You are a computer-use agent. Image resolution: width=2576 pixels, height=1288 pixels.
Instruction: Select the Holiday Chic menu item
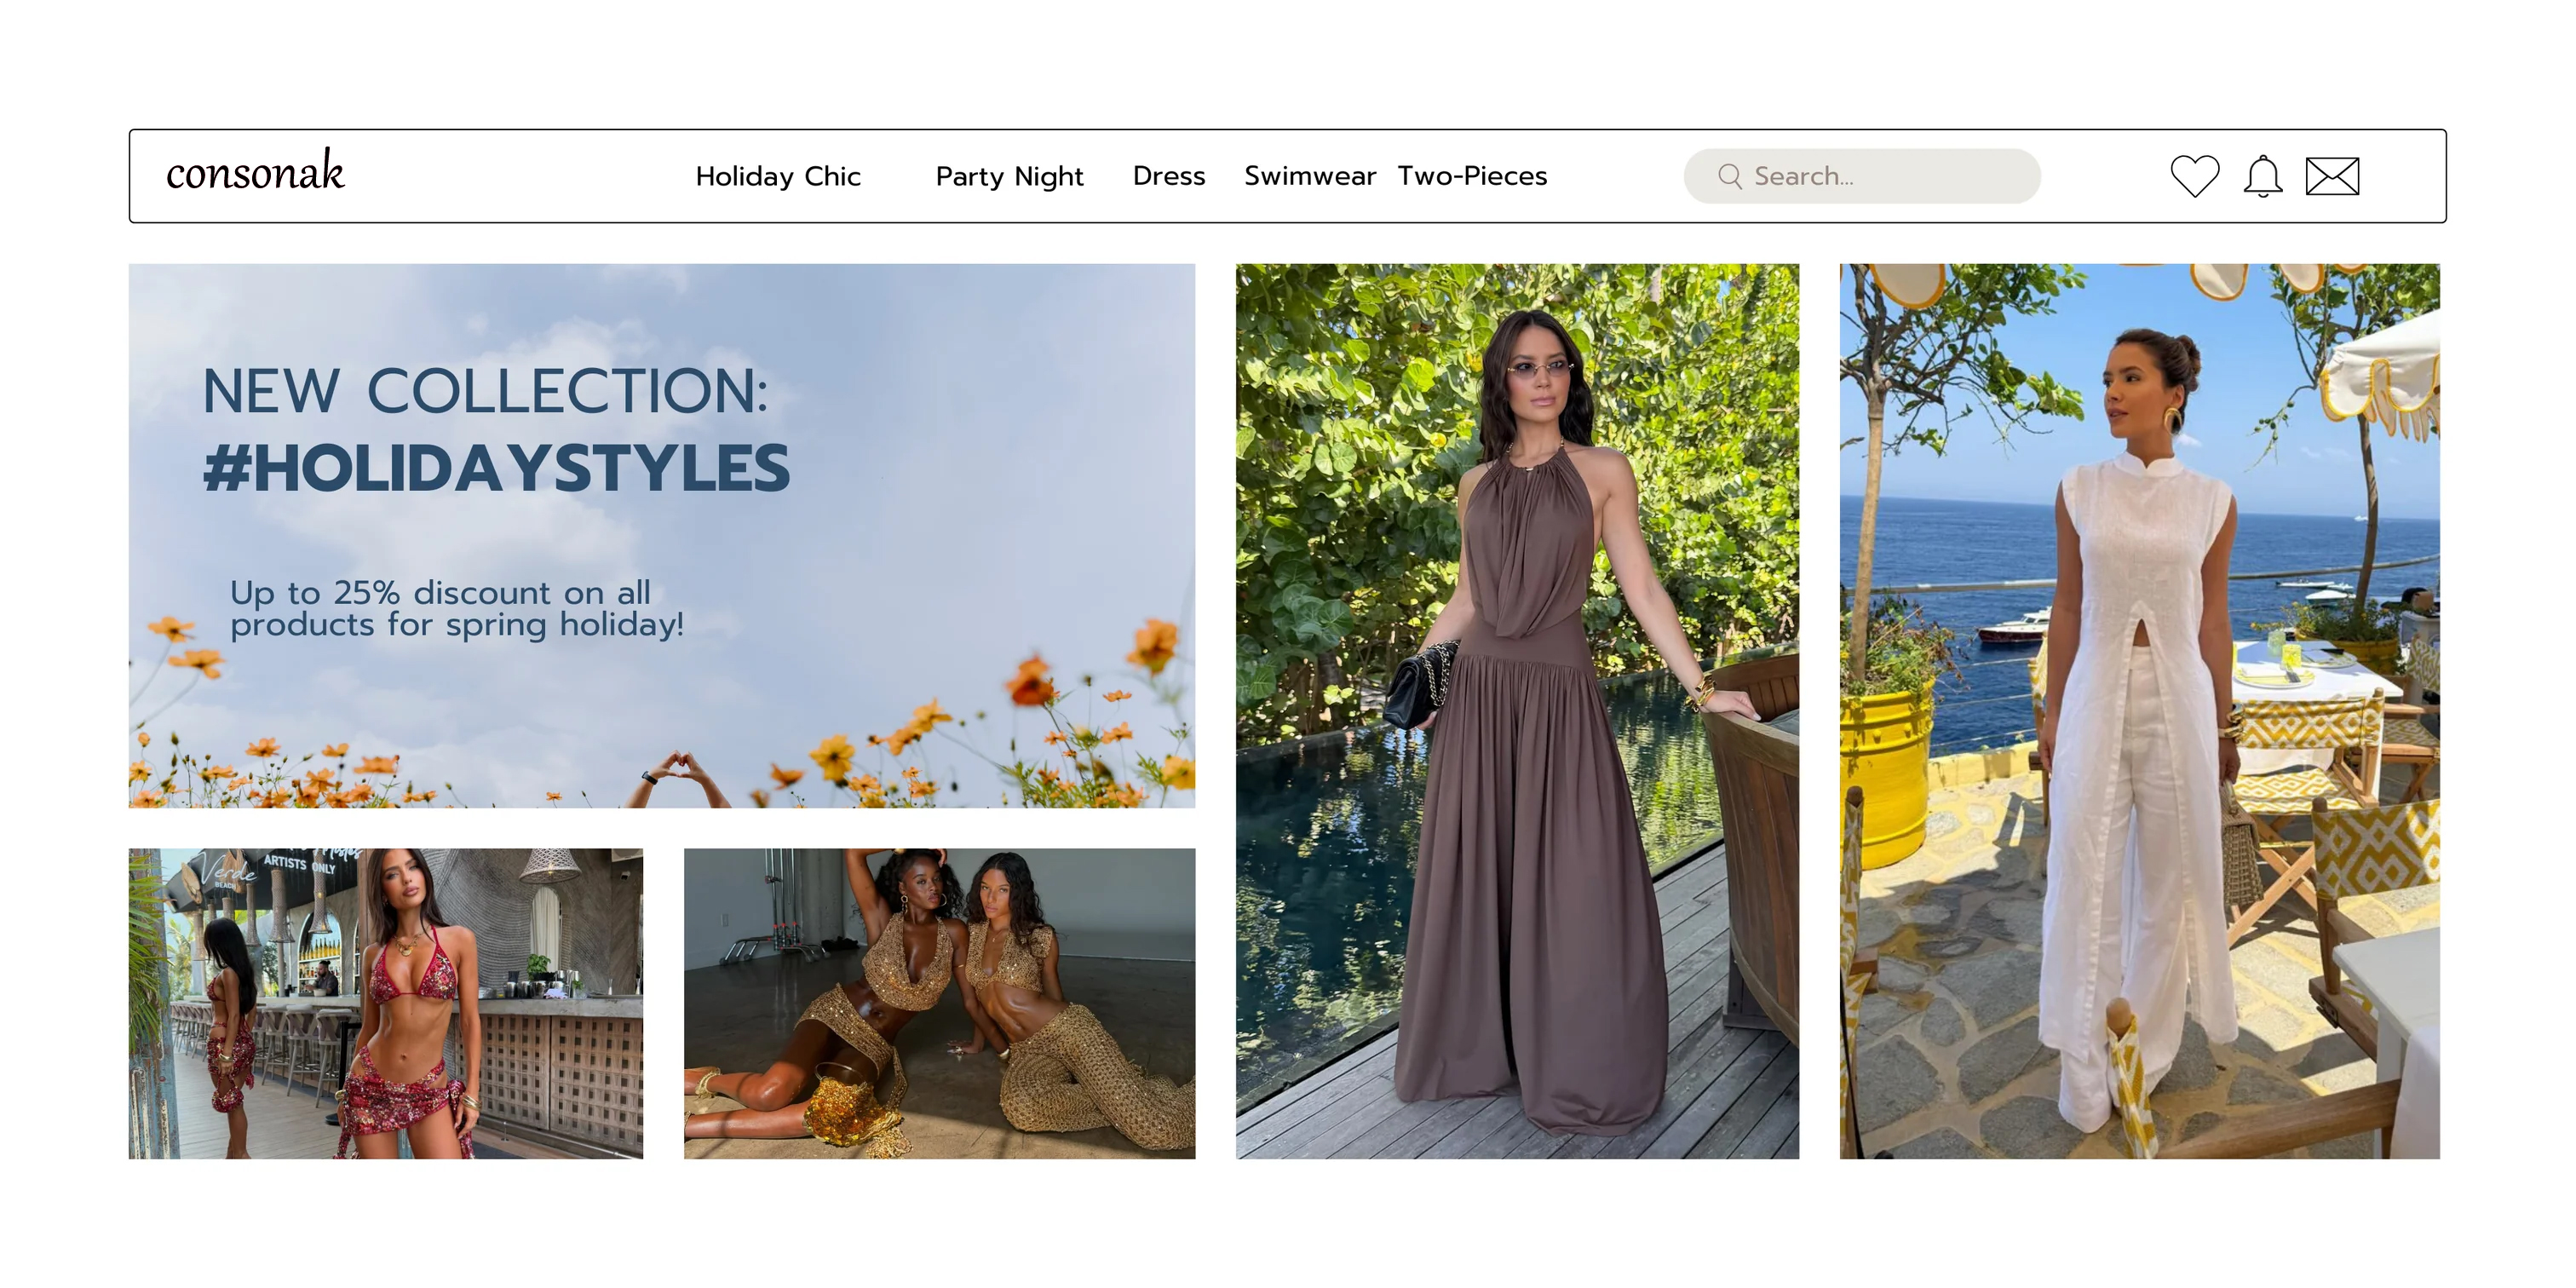click(780, 176)
